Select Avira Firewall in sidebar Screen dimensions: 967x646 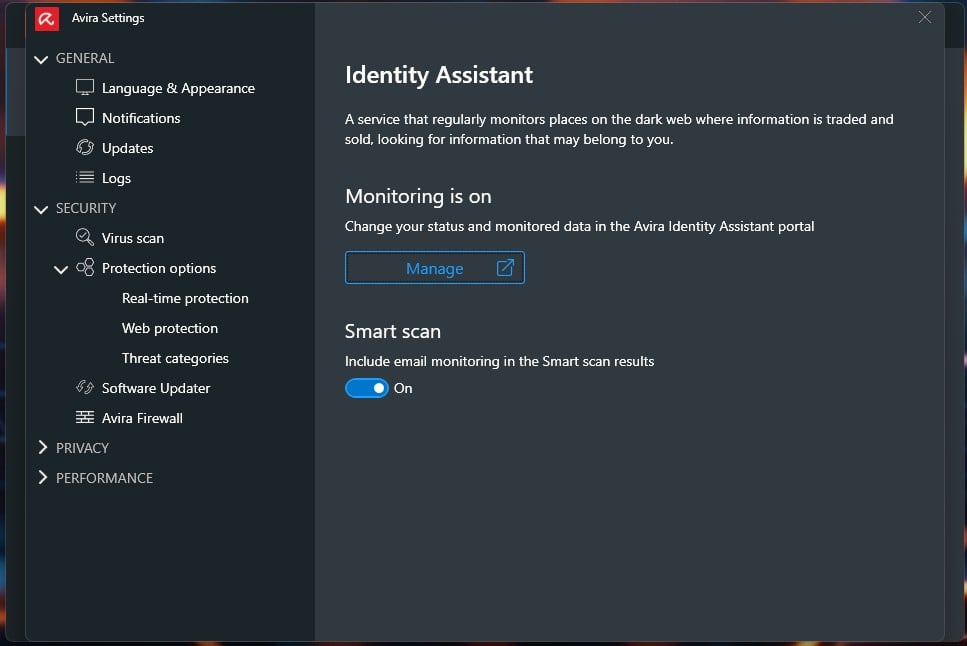142,418
